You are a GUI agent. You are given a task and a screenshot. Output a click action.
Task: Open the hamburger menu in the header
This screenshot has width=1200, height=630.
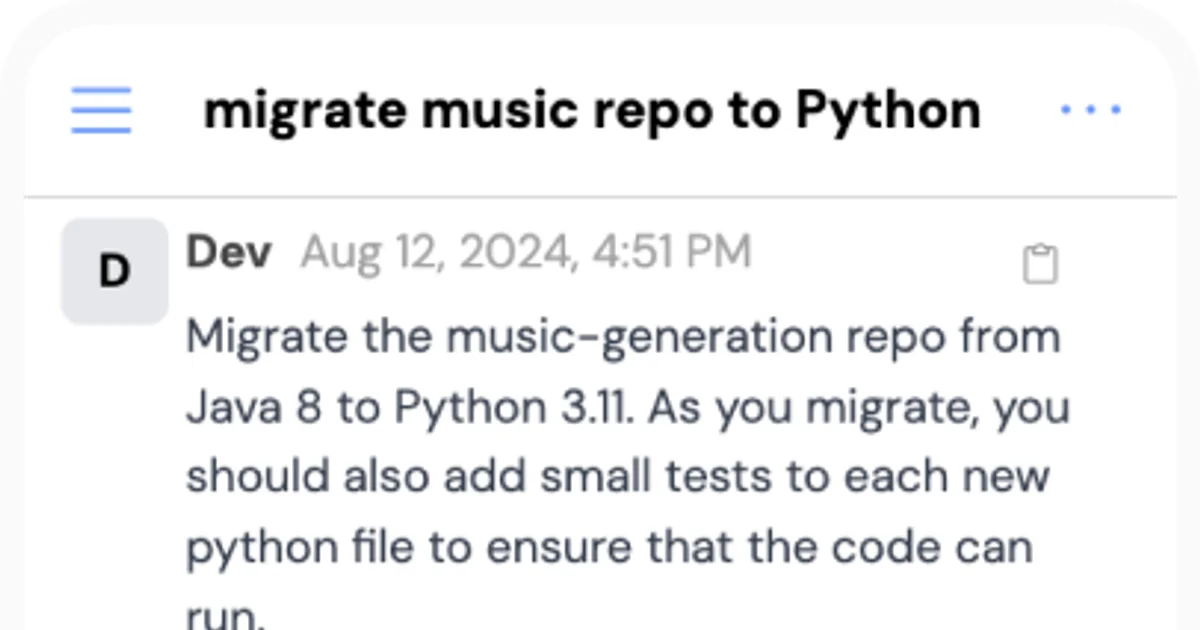click(101, 110)
